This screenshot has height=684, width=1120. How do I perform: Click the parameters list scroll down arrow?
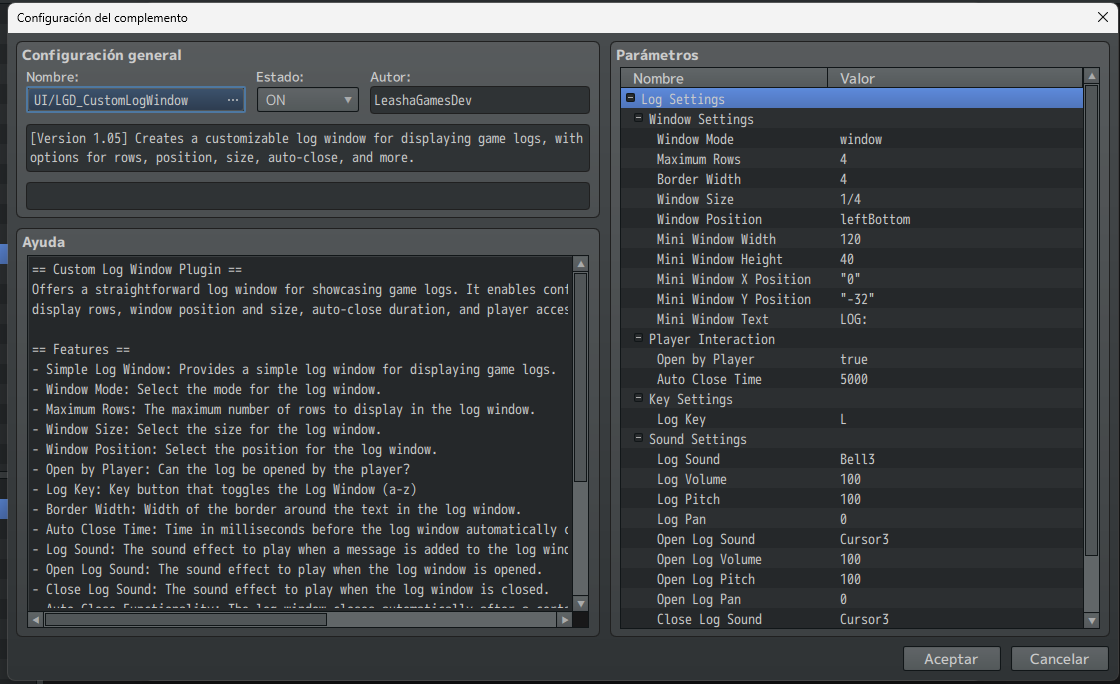point(1091,621)
